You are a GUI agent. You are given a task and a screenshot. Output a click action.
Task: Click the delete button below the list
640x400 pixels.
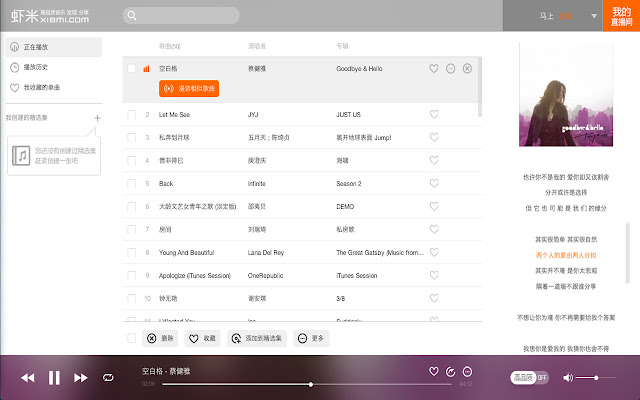(x=160, y=338)
